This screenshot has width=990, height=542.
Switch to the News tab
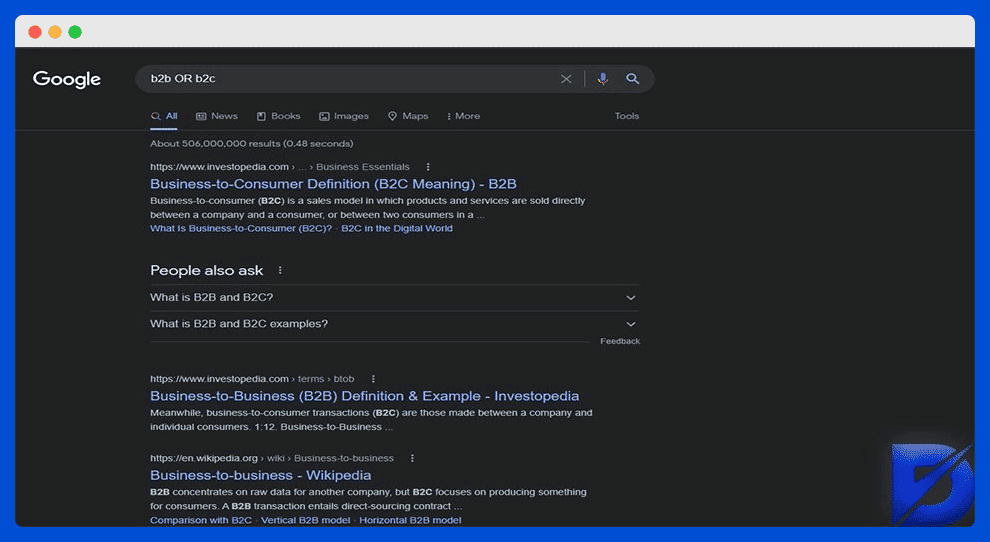click(x=217, y=116)
